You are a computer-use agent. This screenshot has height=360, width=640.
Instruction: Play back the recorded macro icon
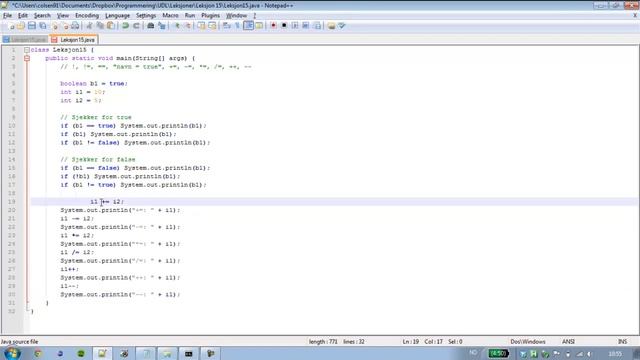[295, 26]
